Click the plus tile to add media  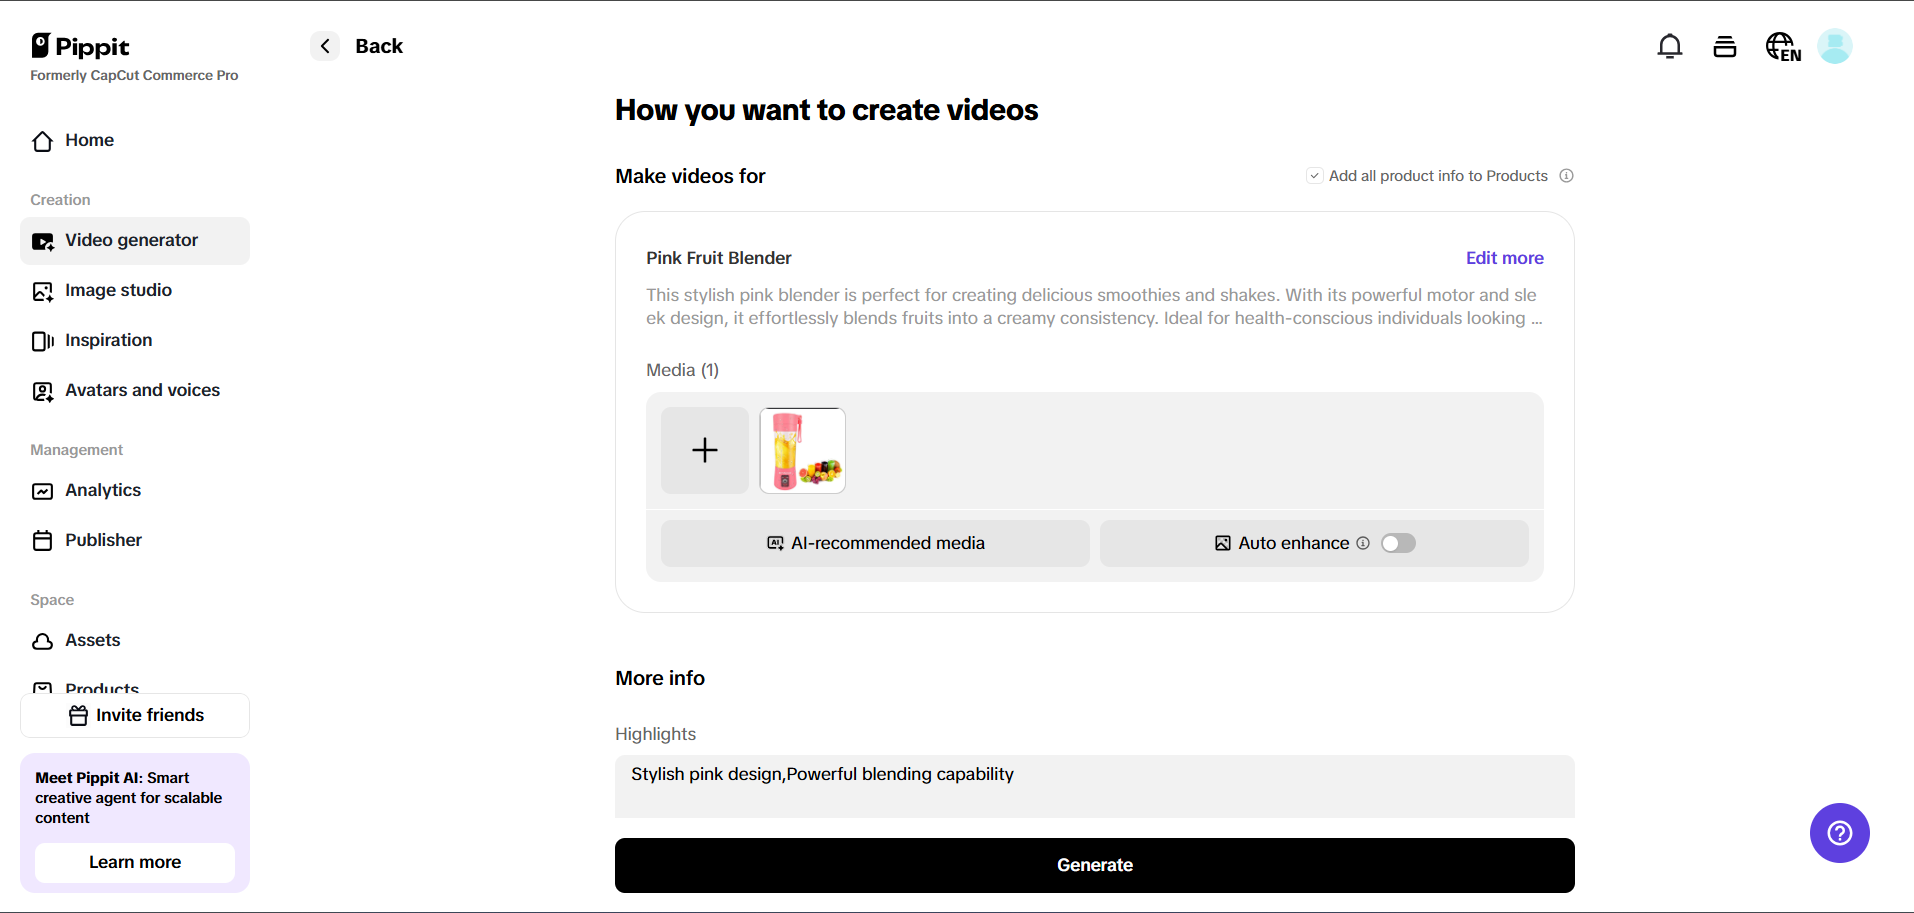coord(704,450)
